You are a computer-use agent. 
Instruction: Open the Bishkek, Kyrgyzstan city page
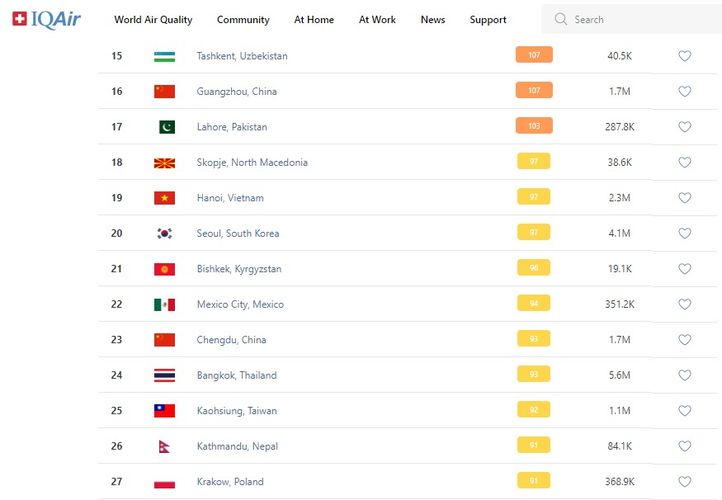(x=239, y=269)
